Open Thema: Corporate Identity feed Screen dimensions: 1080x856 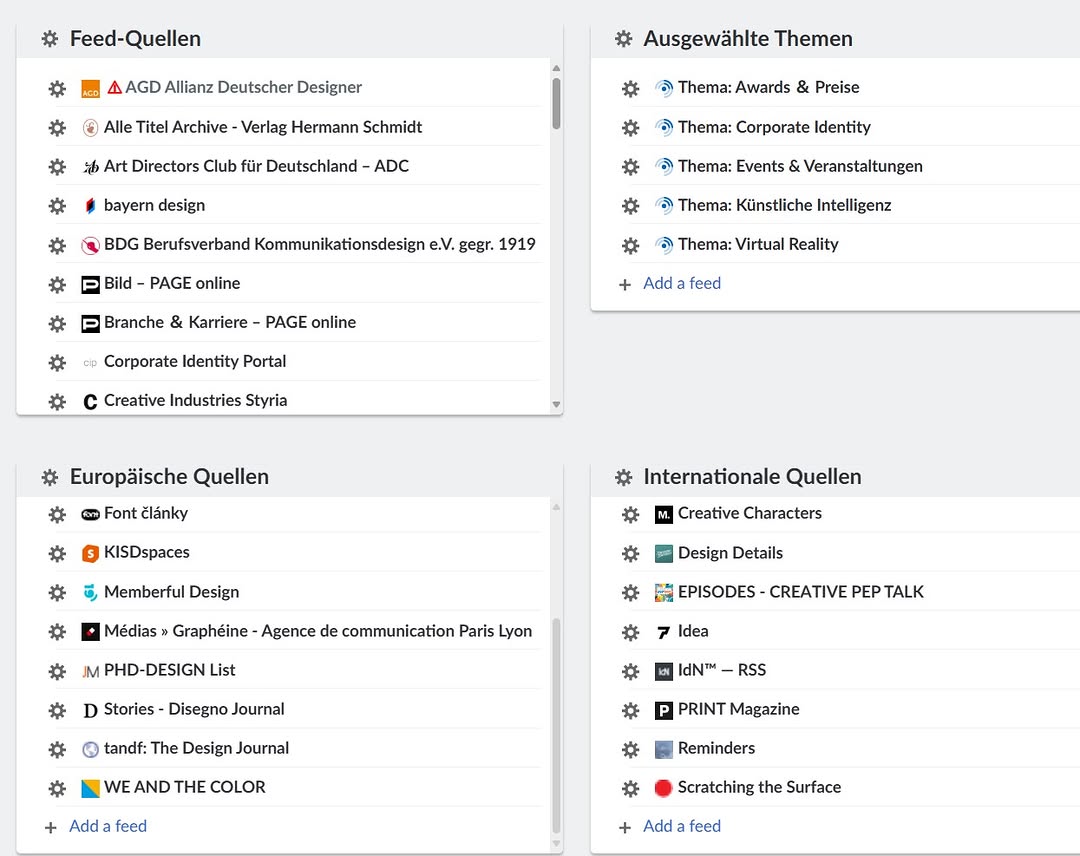tap(773, 127)
